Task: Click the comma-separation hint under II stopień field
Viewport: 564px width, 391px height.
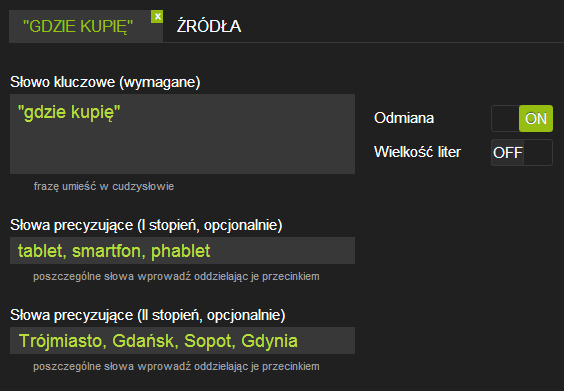Action: [x=176, y=366]
